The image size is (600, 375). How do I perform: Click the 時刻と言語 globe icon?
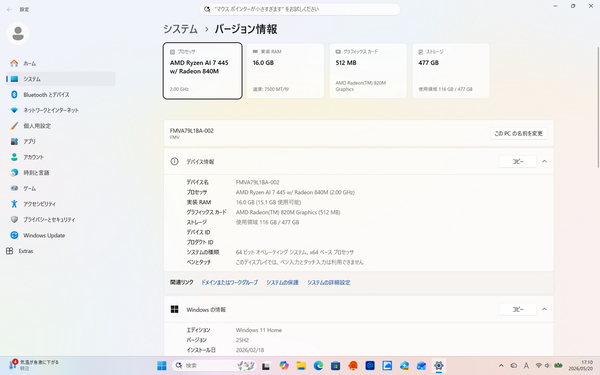click(x=14, y=173)
